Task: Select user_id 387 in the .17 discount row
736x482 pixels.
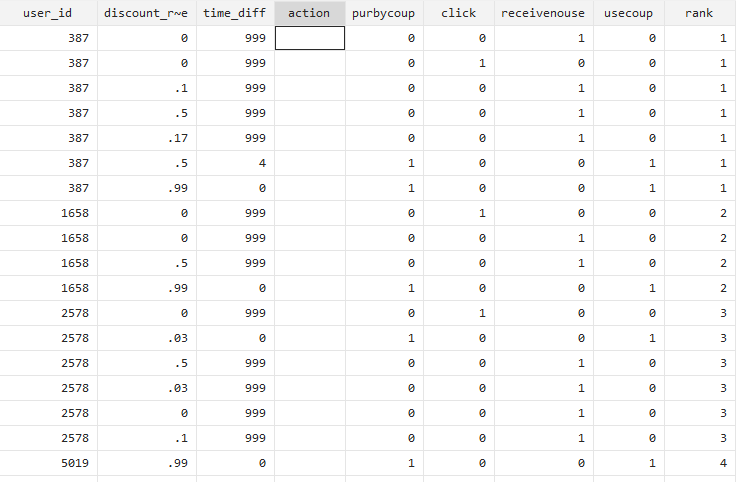Action: 48,138
